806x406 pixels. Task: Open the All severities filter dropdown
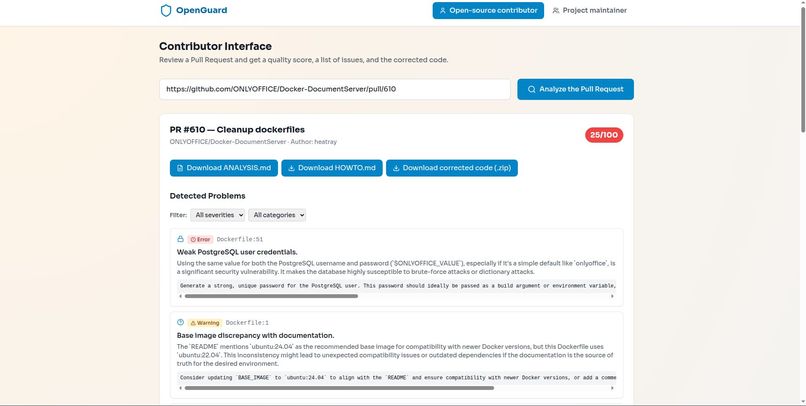pos(217,215)
